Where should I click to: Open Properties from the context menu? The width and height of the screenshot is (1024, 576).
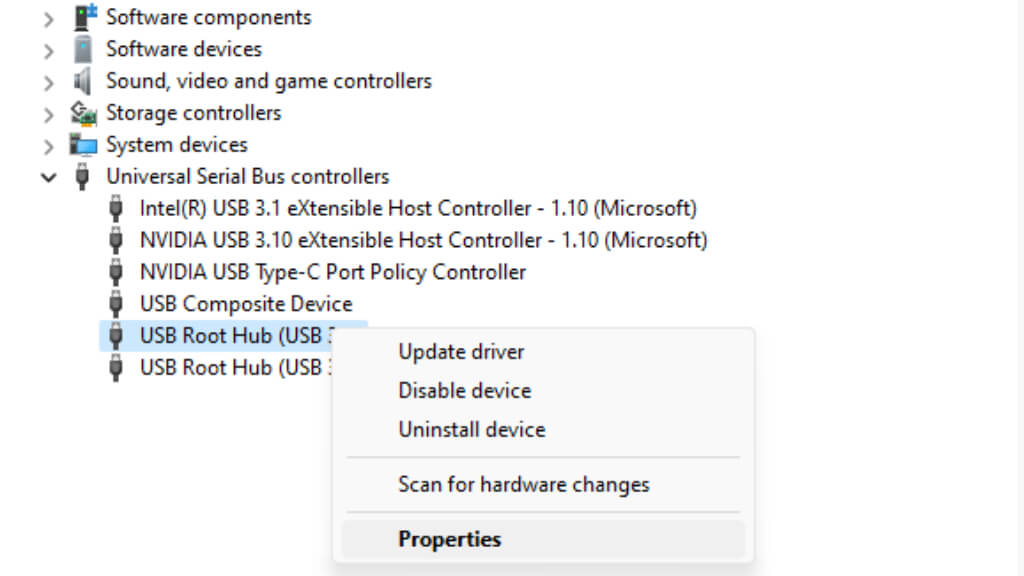pyautogui.click(x=449, y=540)
